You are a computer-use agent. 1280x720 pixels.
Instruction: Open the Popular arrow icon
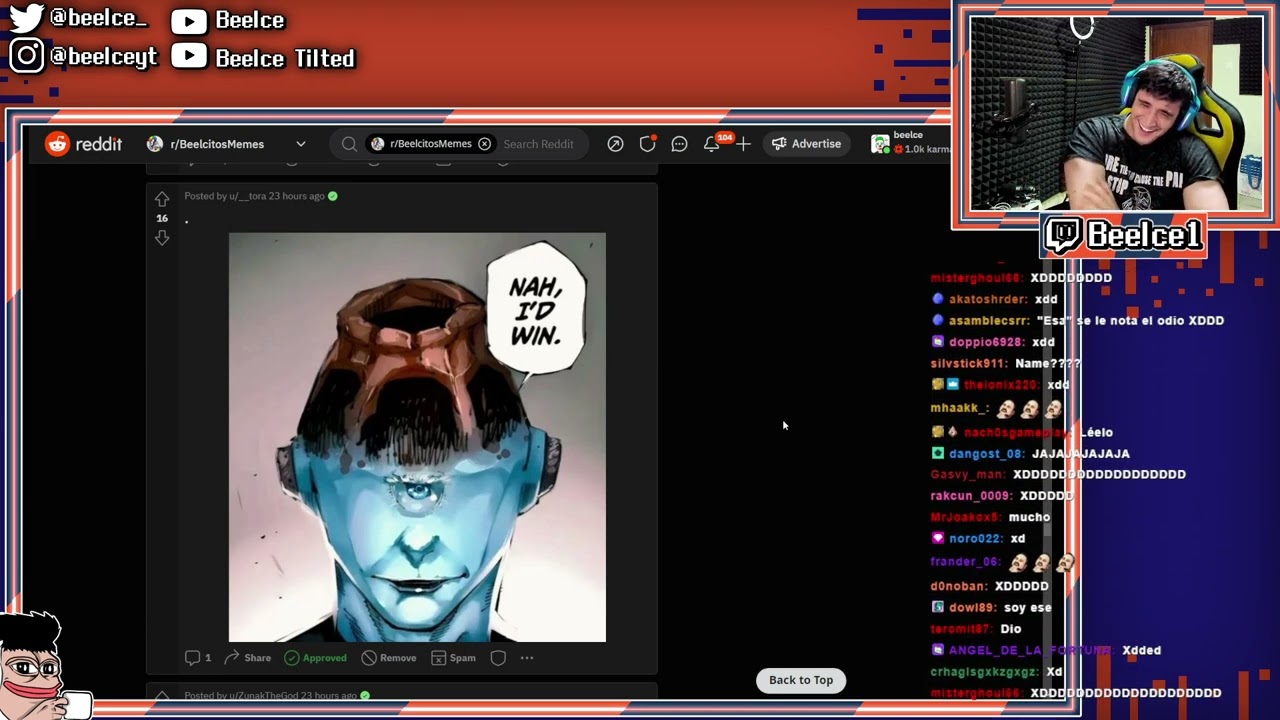coord(615,144)
